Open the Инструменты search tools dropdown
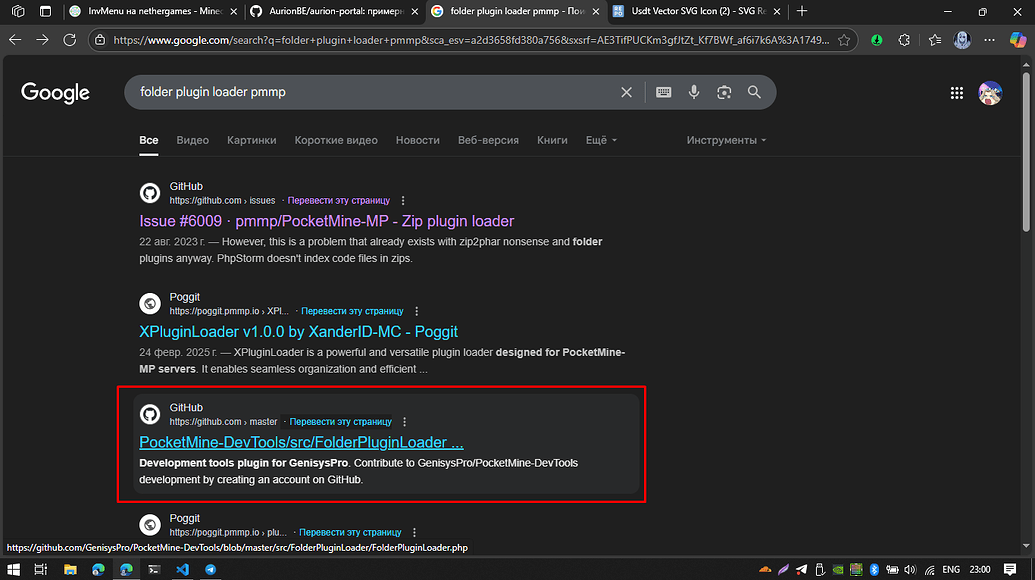The height and width of the screenshot is (580, 1035). click(726, 140)
